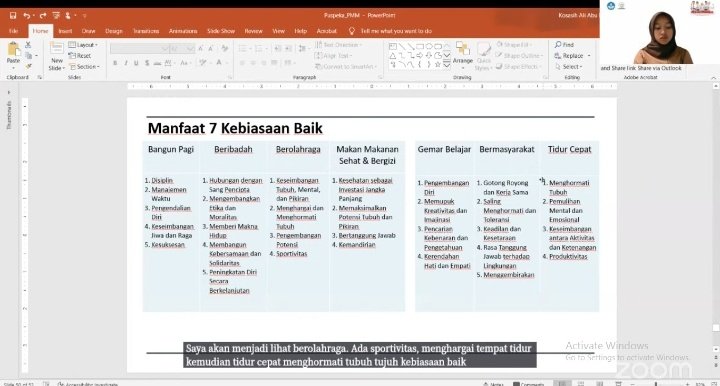The width and height of the screenshot is (720, 386).
Task: Open Shape Effects options
Action: click(519, 67)
